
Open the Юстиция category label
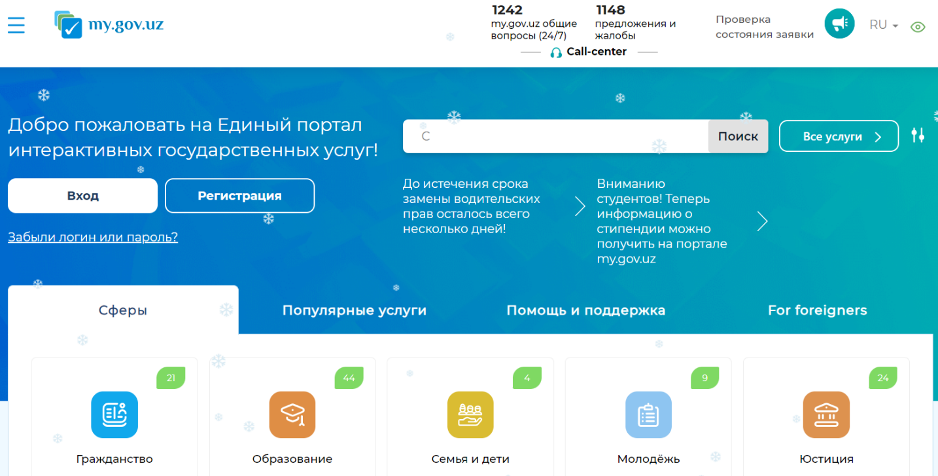(x=826, y=459)
